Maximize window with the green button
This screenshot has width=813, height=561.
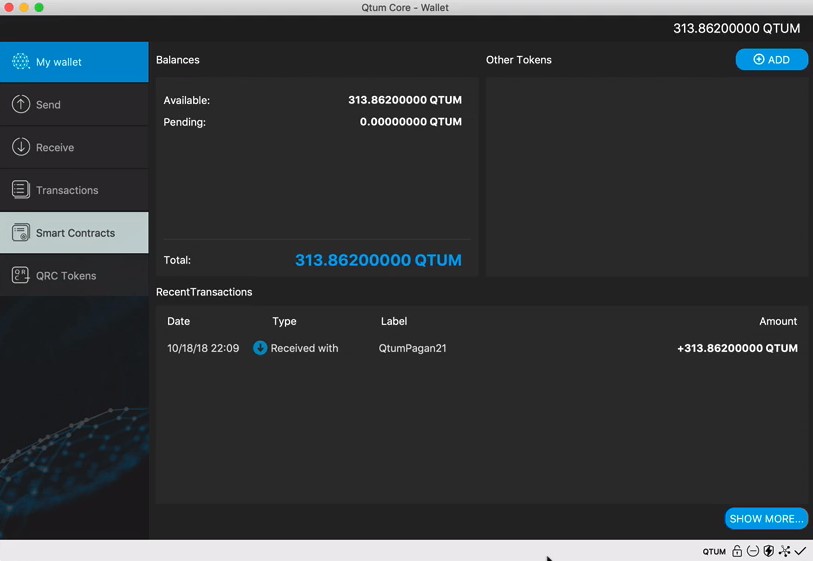pyautogui.click(x=39, y=7)
